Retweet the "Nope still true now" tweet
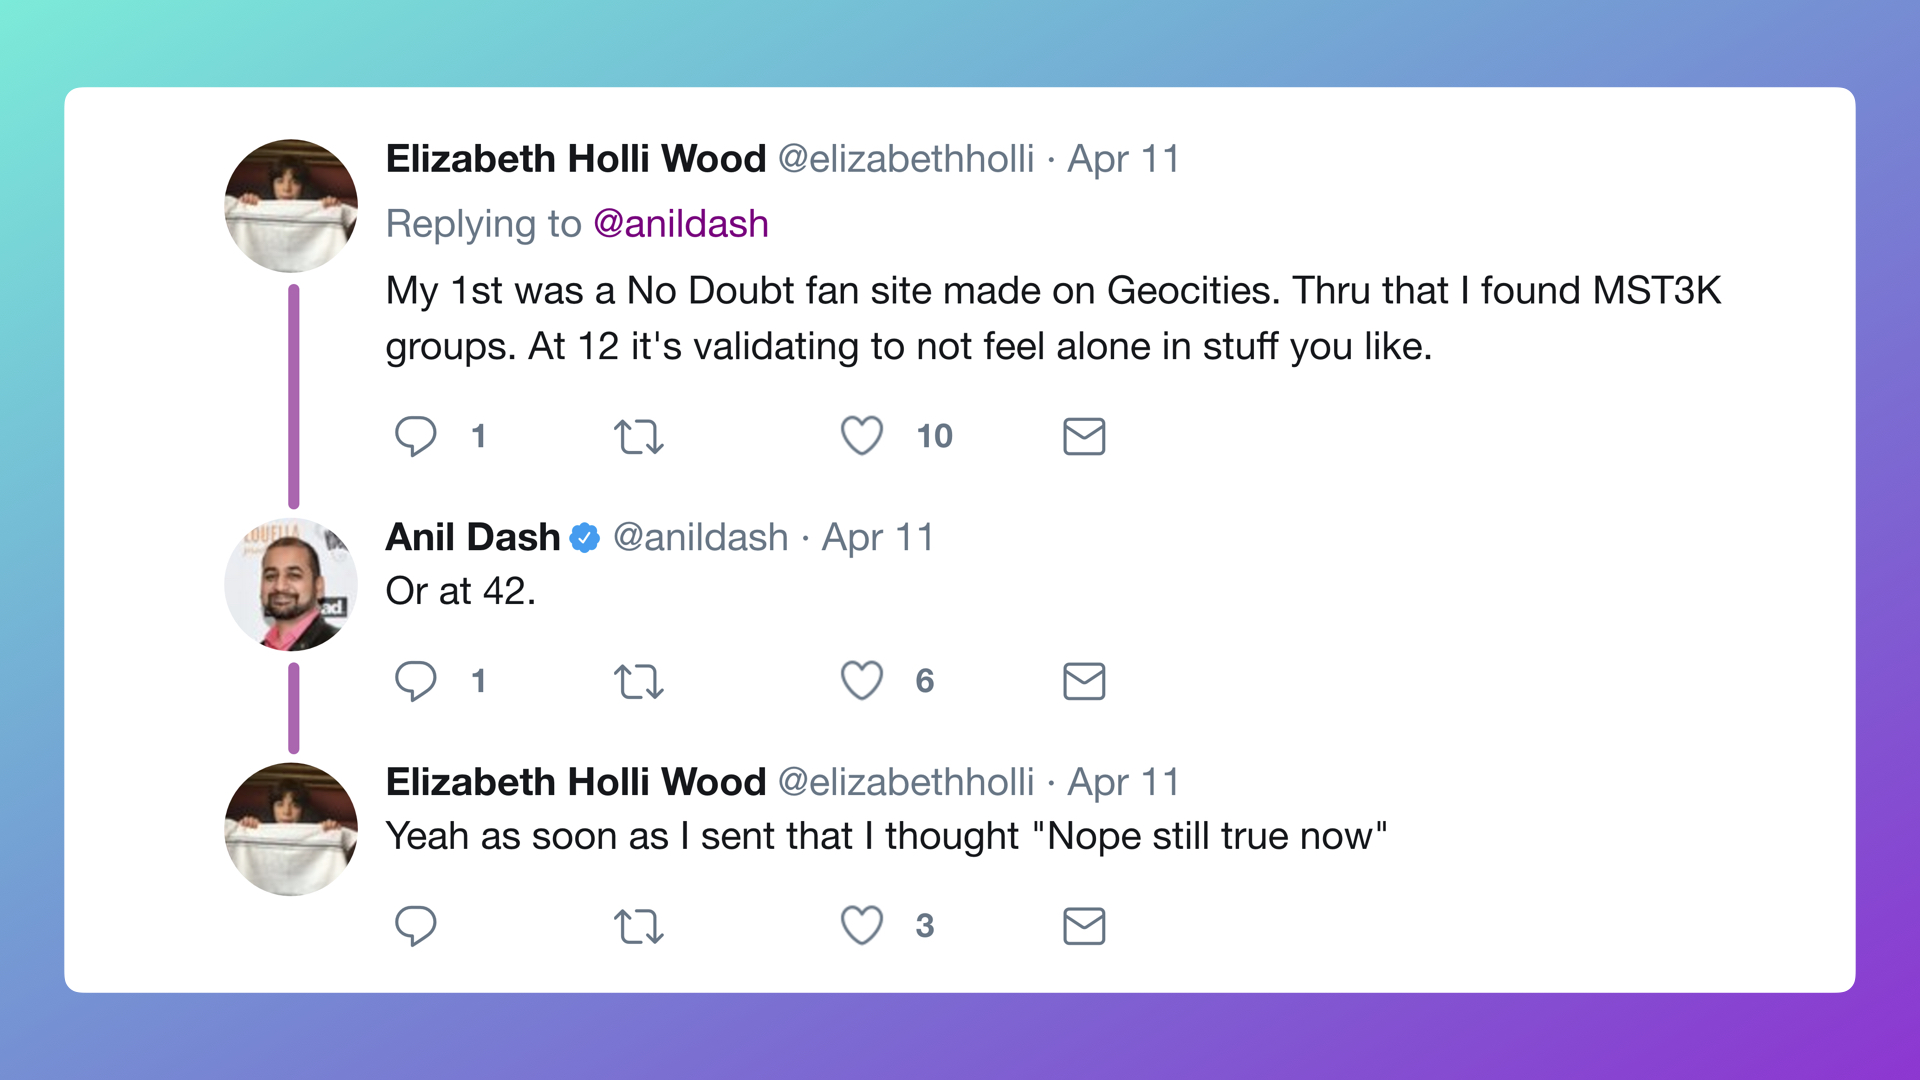The height and width of the screenshot is (1080, 1920). coord(638,927)
